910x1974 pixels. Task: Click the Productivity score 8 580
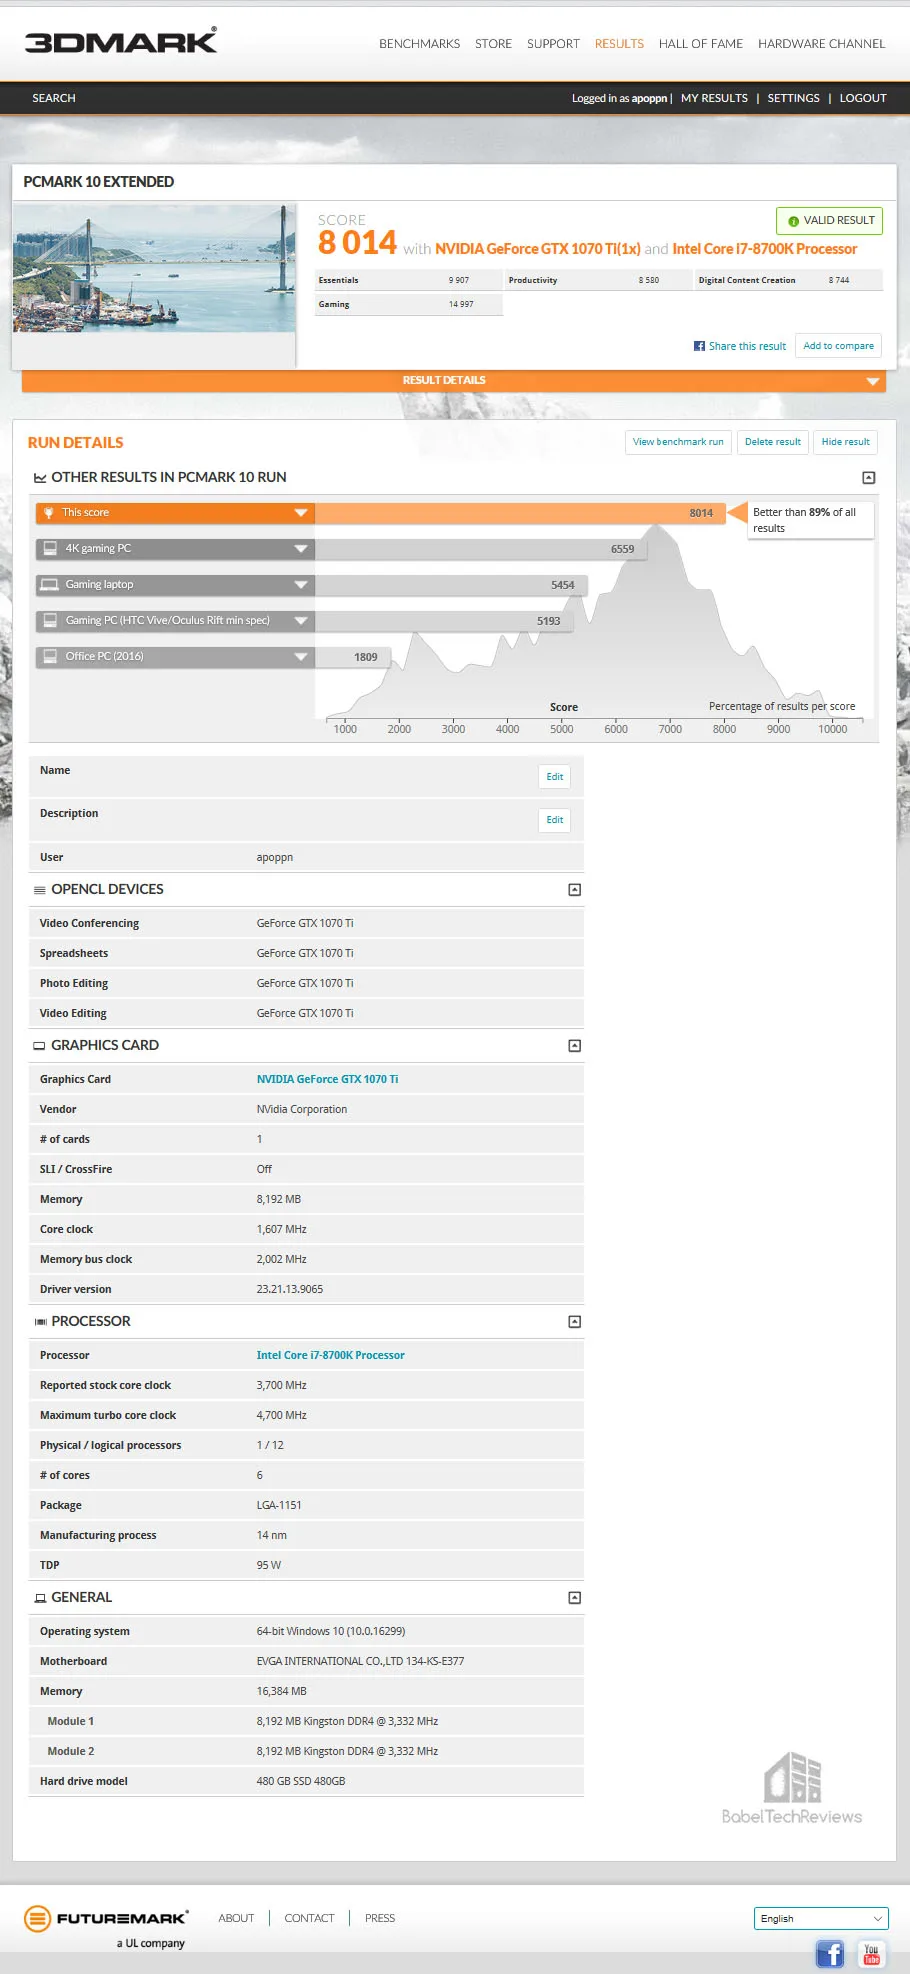[649, 280]
